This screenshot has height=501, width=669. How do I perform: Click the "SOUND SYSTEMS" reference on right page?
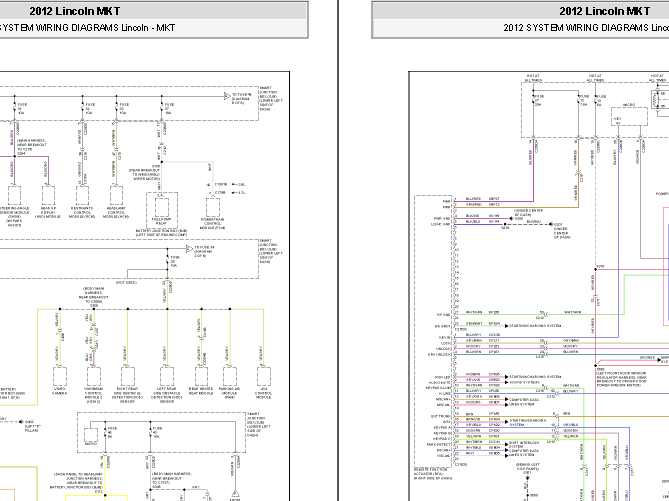(x=524, y=382)
